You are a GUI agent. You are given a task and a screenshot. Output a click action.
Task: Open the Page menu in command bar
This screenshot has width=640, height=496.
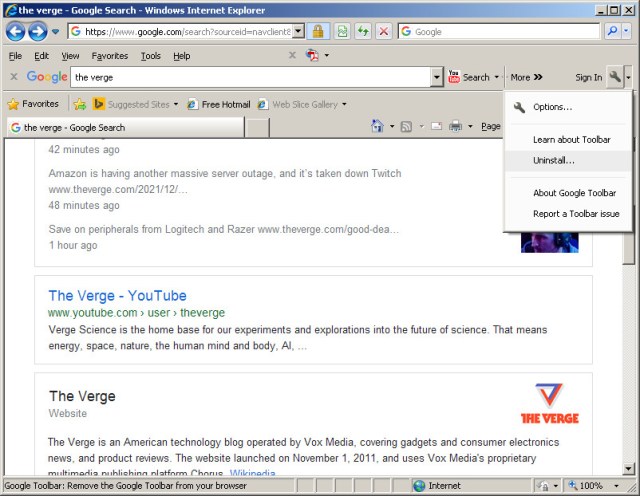click(x=491, y=127)
